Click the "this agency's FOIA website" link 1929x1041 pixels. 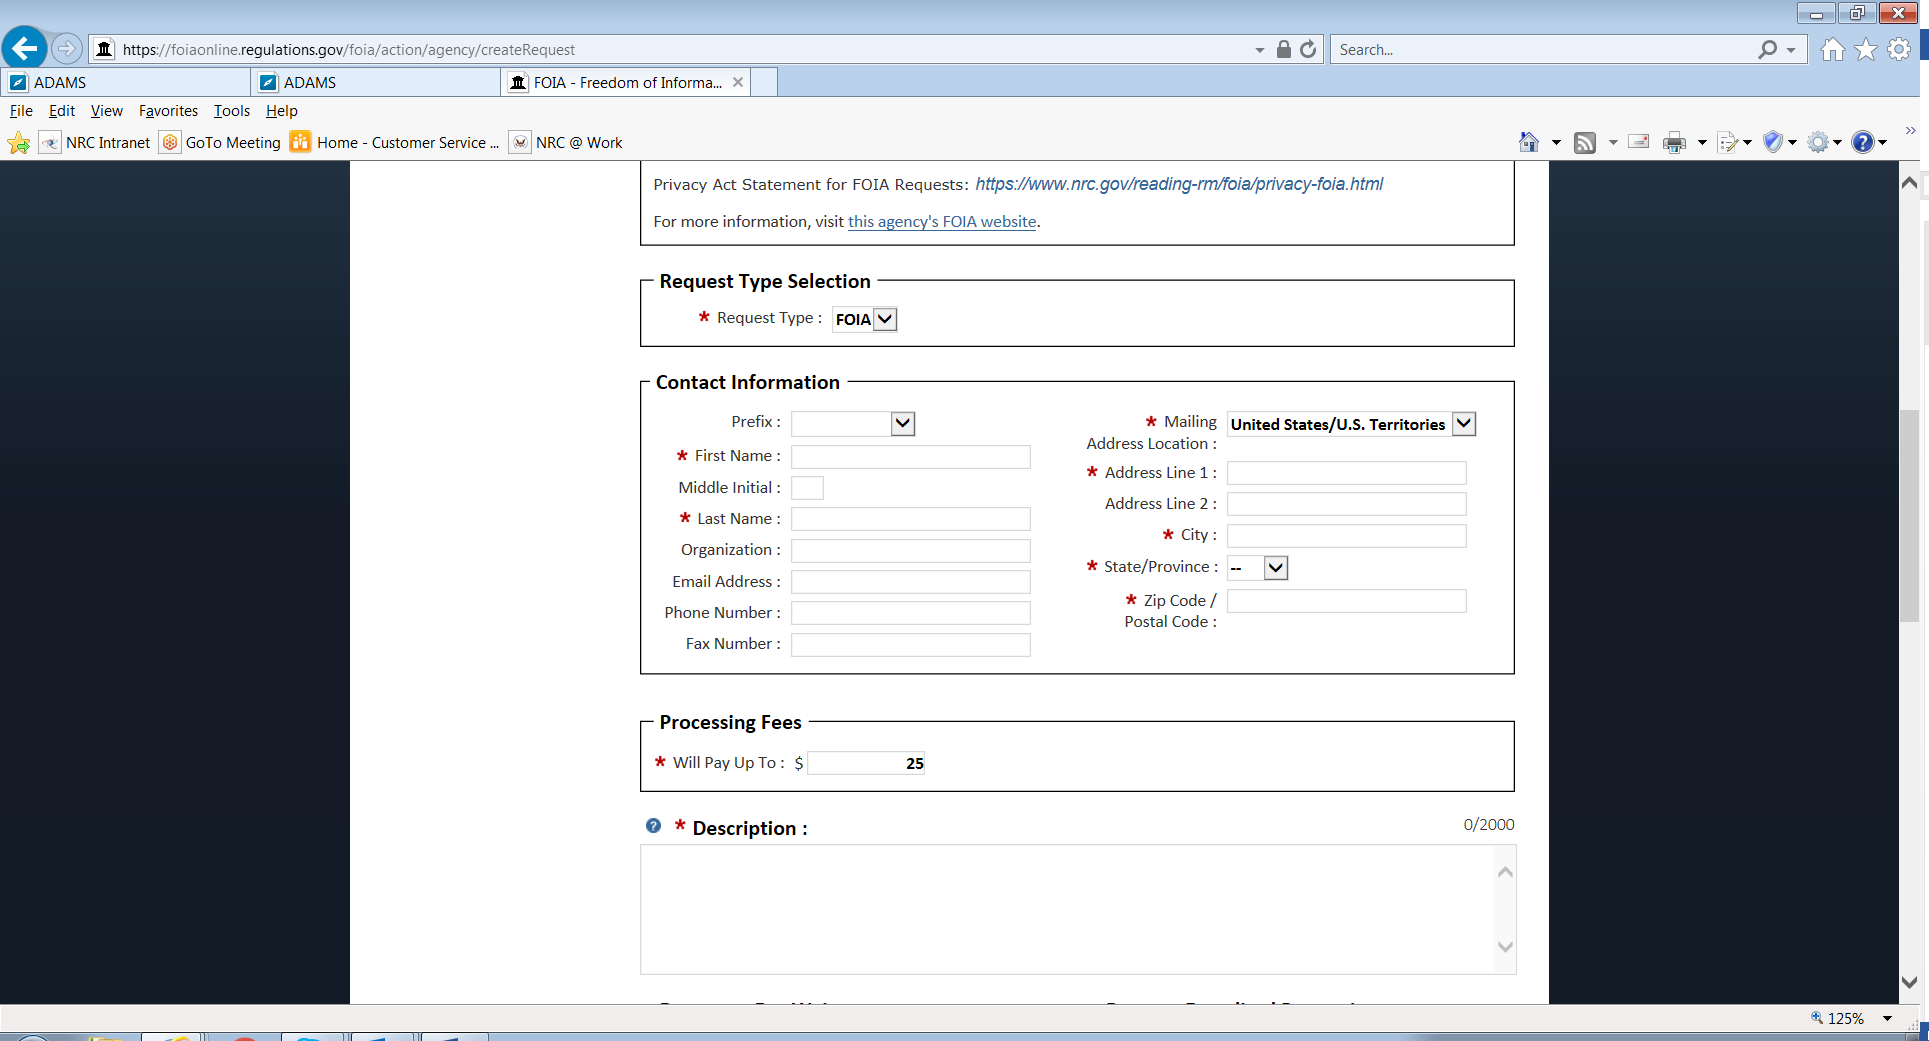coord(941,222)
